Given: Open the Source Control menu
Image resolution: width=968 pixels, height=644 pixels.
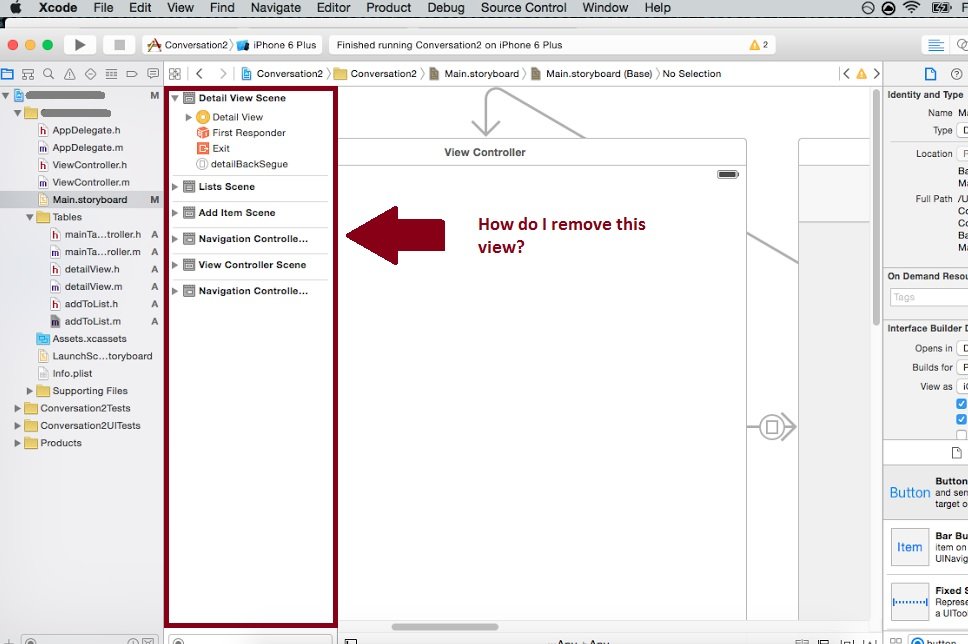Looking at the screenshot, I should coord(523,8).
